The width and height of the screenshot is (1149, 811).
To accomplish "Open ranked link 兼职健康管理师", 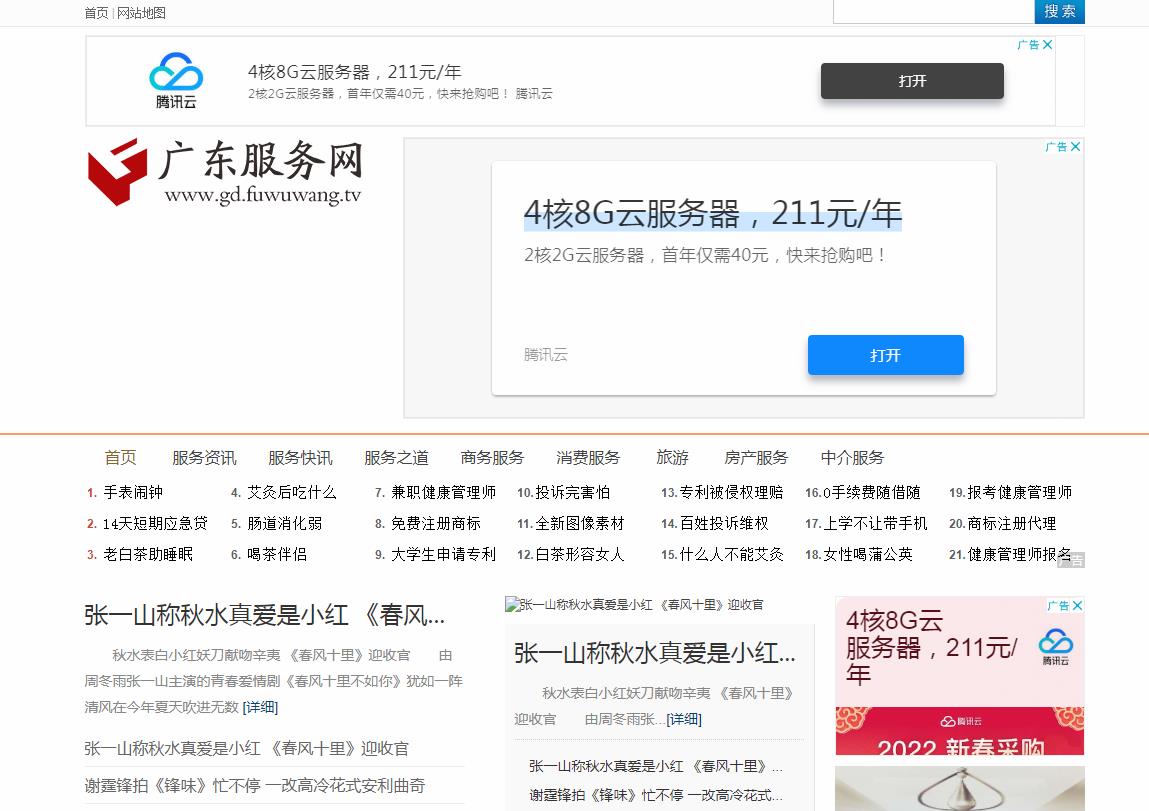I will pyautogui.click(x=443, y=492).
